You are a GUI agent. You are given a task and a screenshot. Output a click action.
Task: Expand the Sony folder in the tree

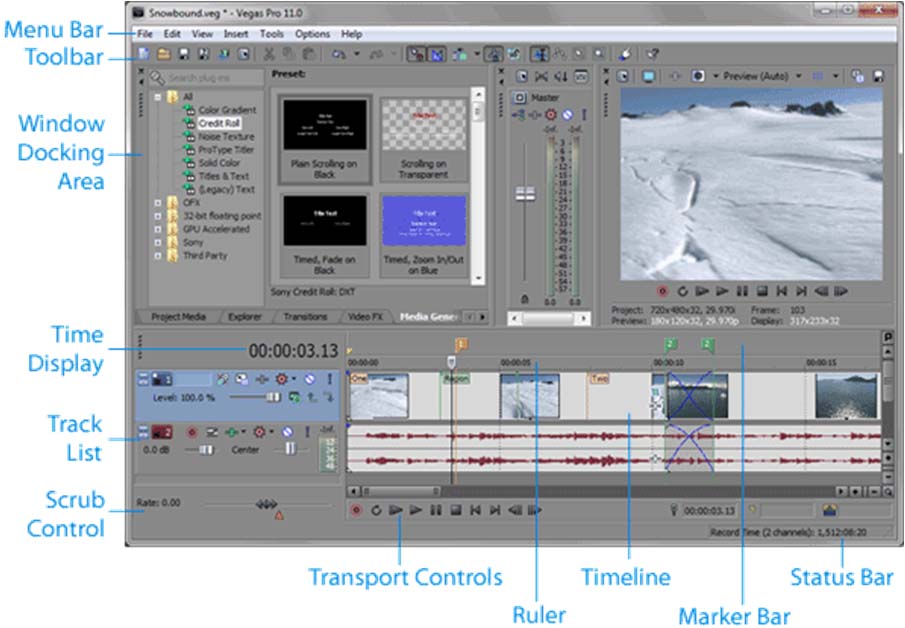pos(158,242)
